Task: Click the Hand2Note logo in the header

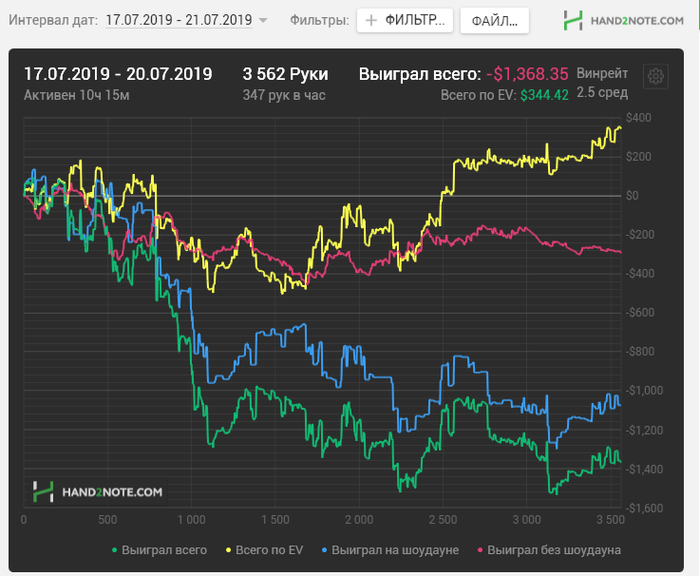Action: (623, 21)
